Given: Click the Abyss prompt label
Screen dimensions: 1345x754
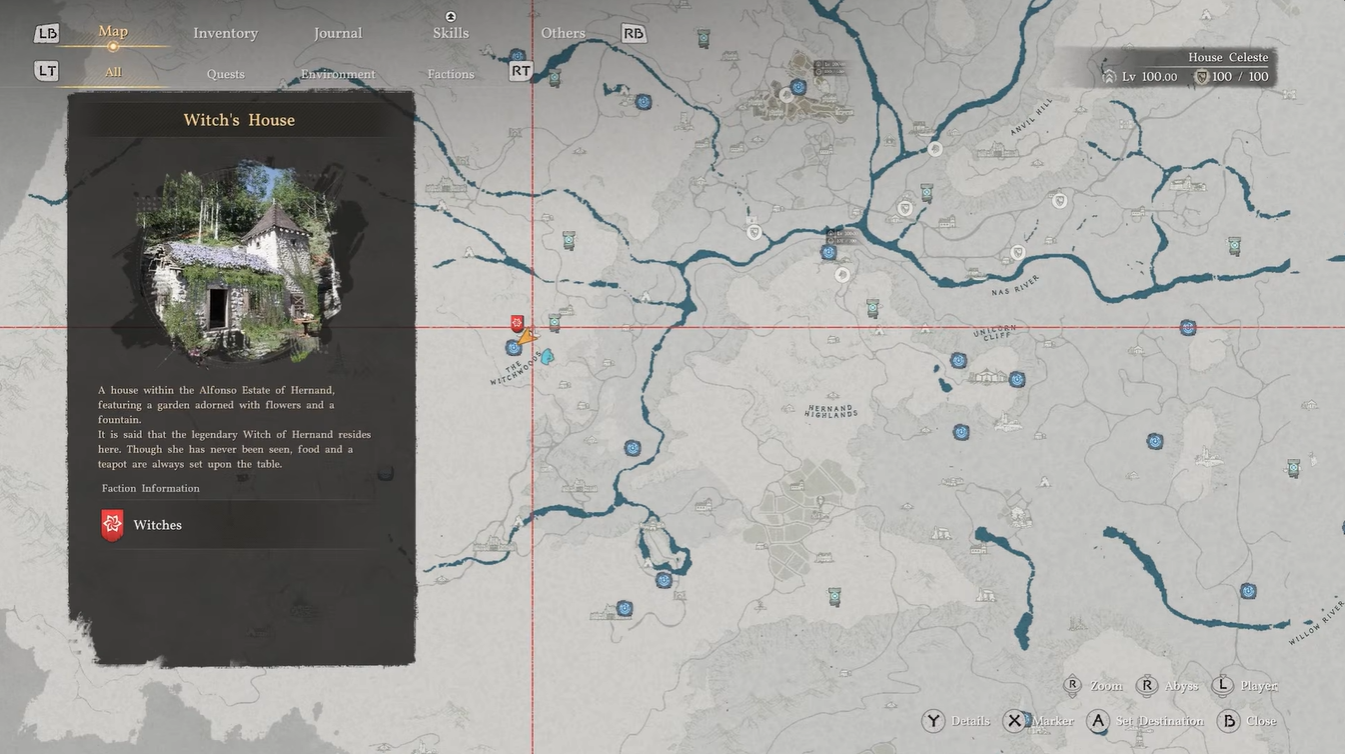Looking at the screenshot, I should tap(1181, 686).
